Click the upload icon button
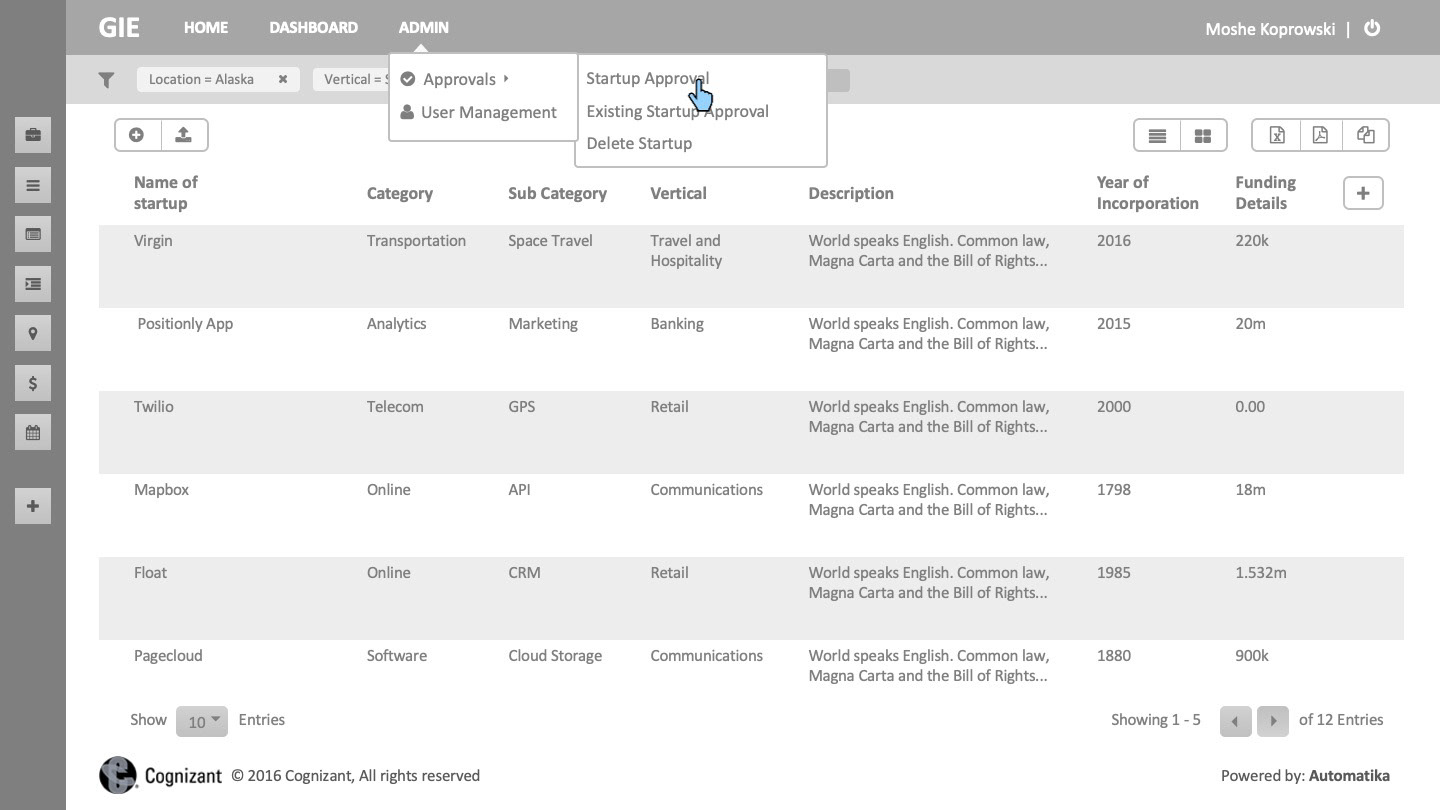Image resolution: width=1440 pixels, height=810 pixels. [x=184, y=135]
